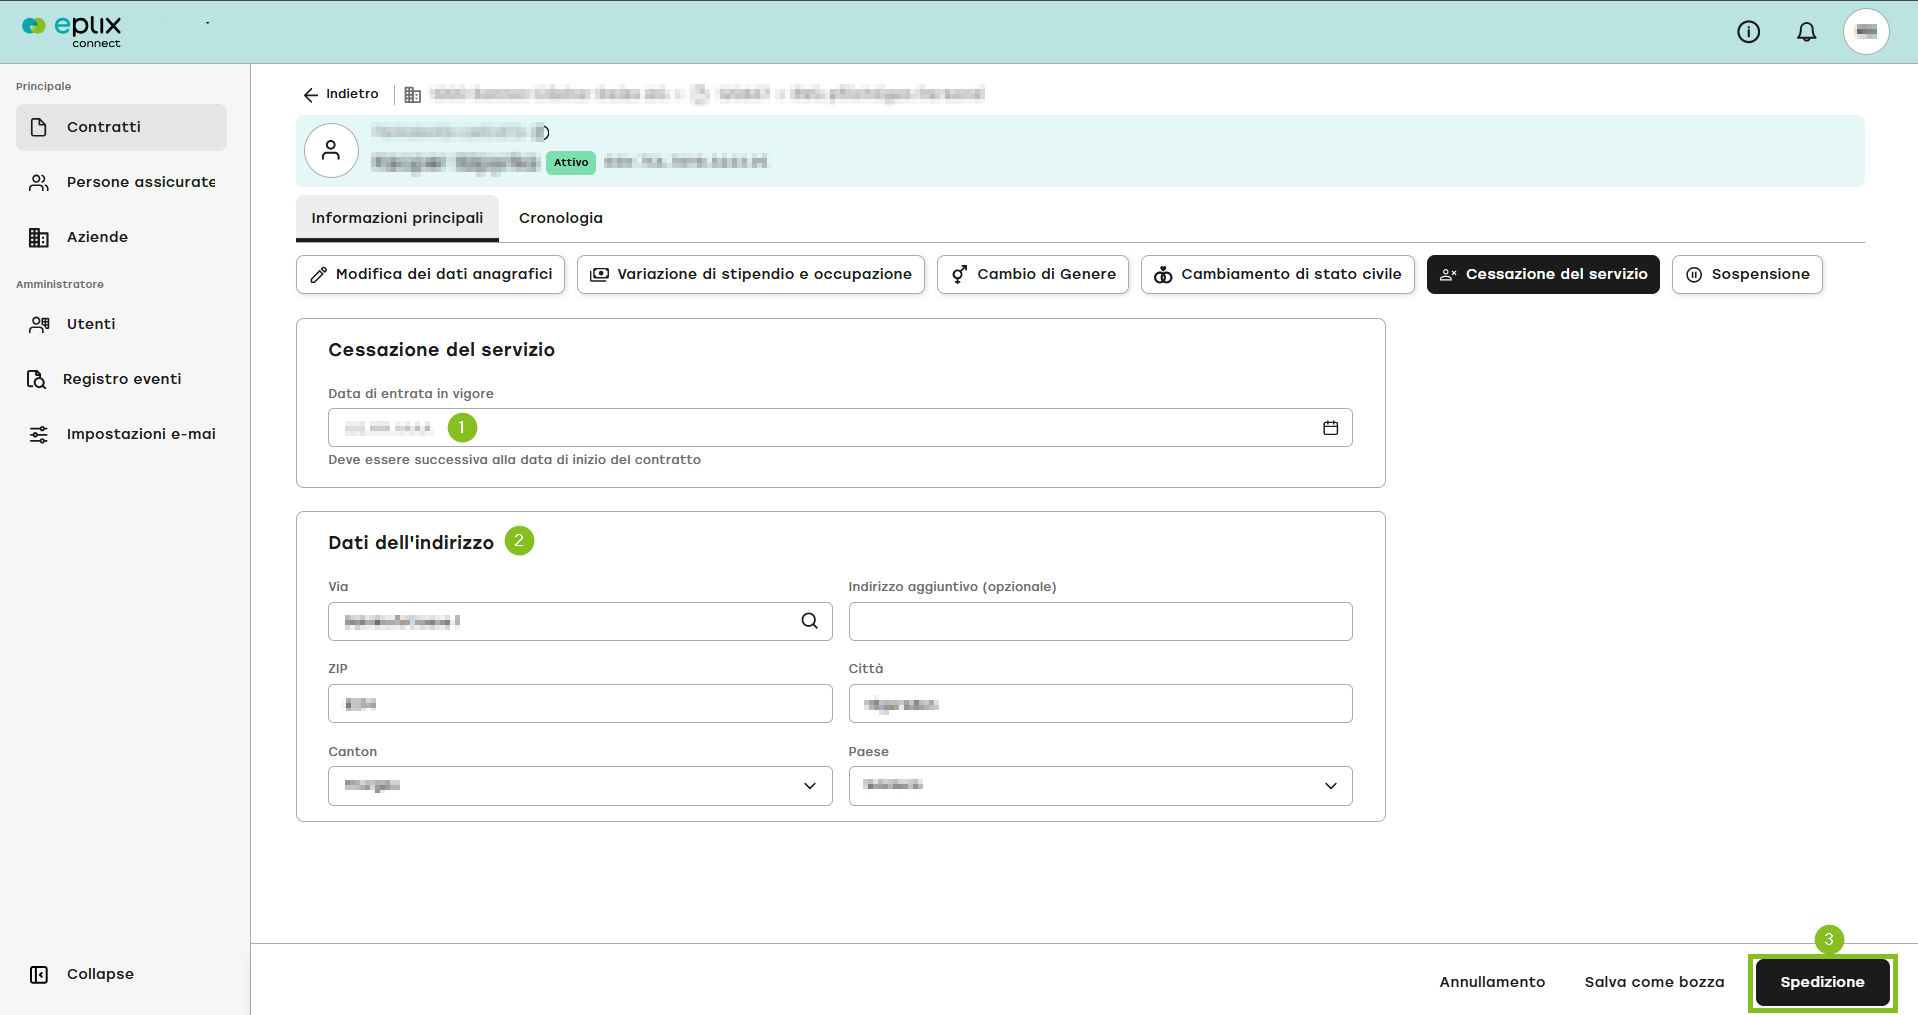Click Salva come bozza
1918x1015 pixels.
pos(1654,982)
